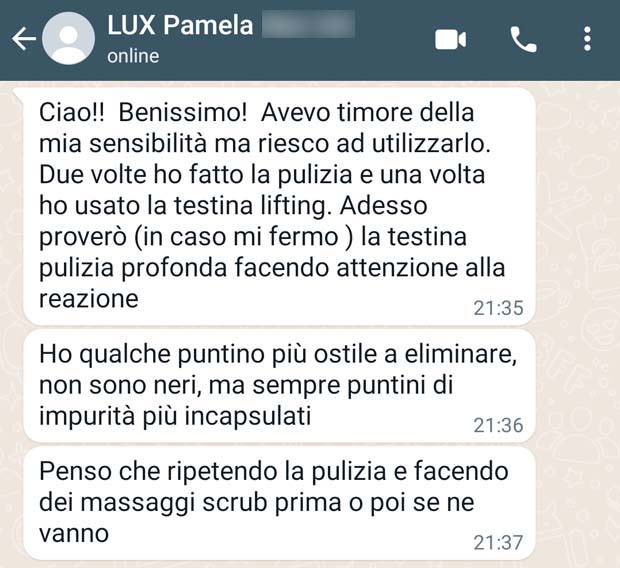Tap the 21:35 timestamp on first message
620x568 pixels.
tap(498, 308)
